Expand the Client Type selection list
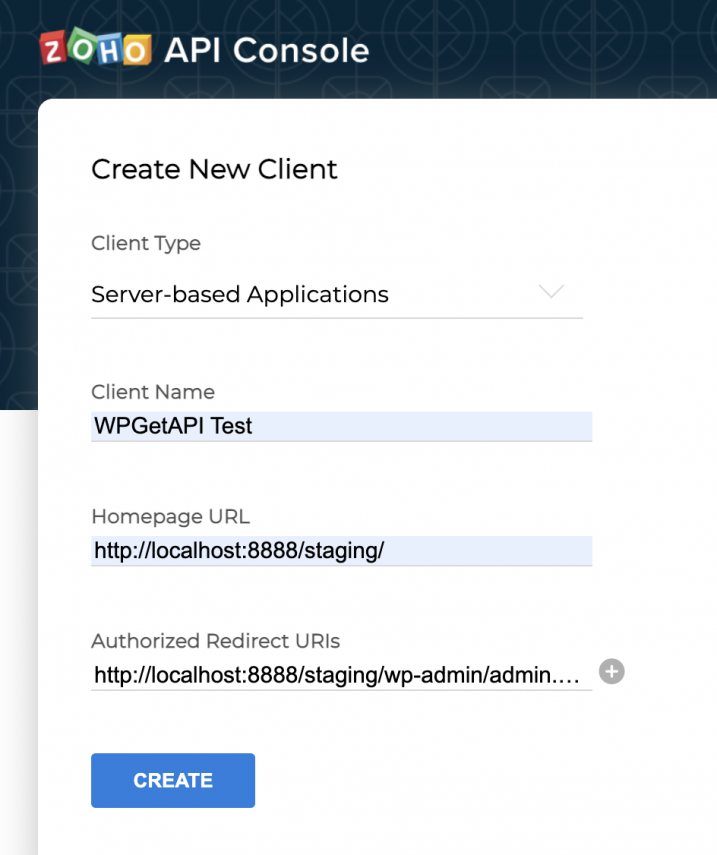The image size is (717, 855). point(335,295)
